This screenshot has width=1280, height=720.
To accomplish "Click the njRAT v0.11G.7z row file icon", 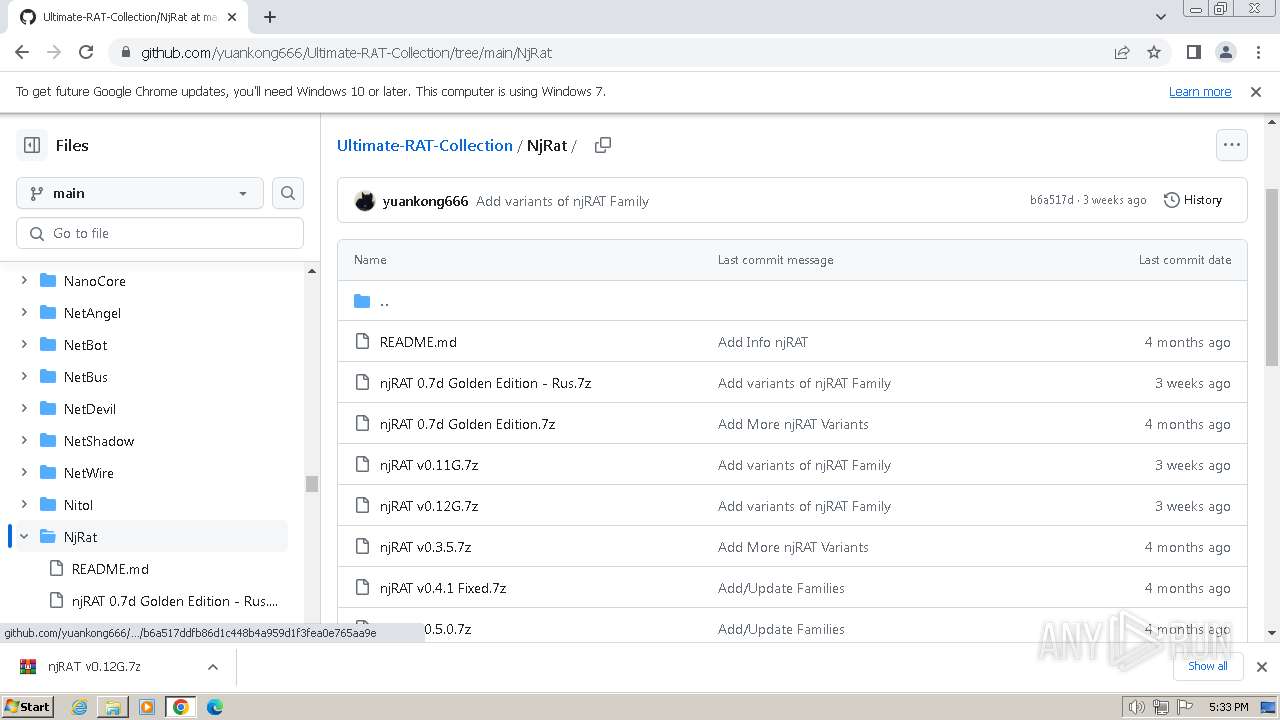I will click(362, 465).
